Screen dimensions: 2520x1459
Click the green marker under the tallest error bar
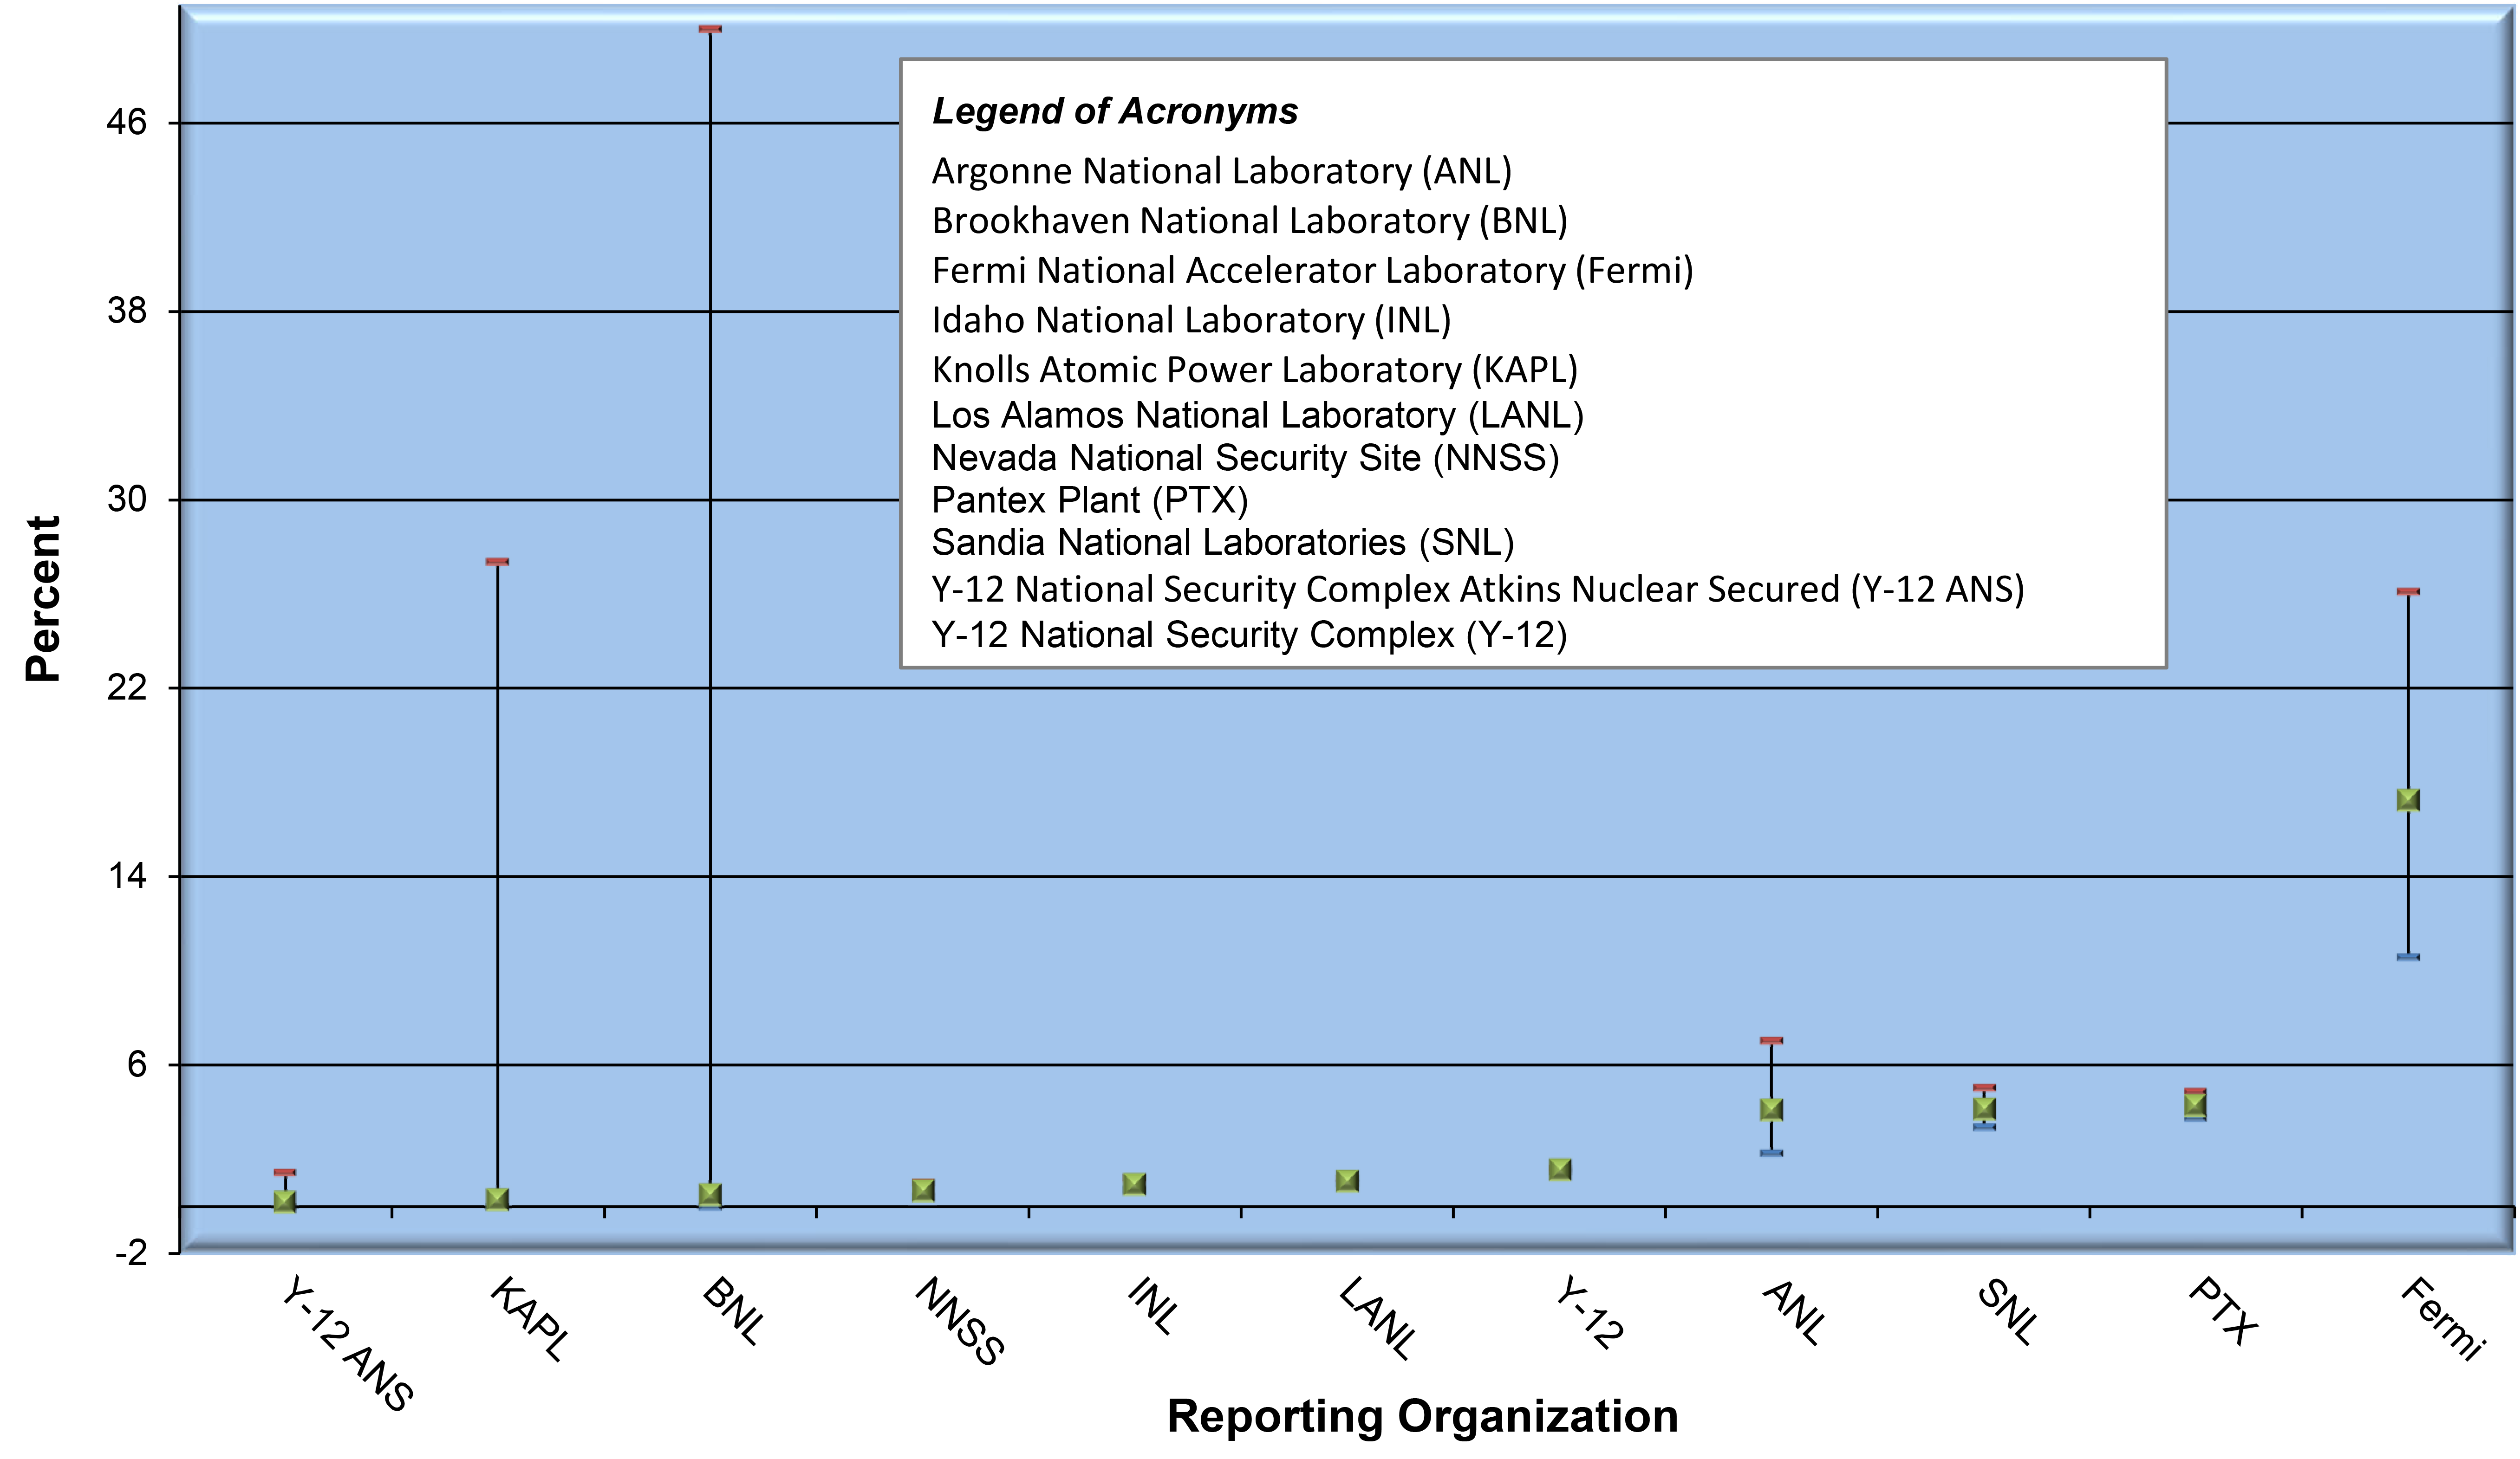710,1193
